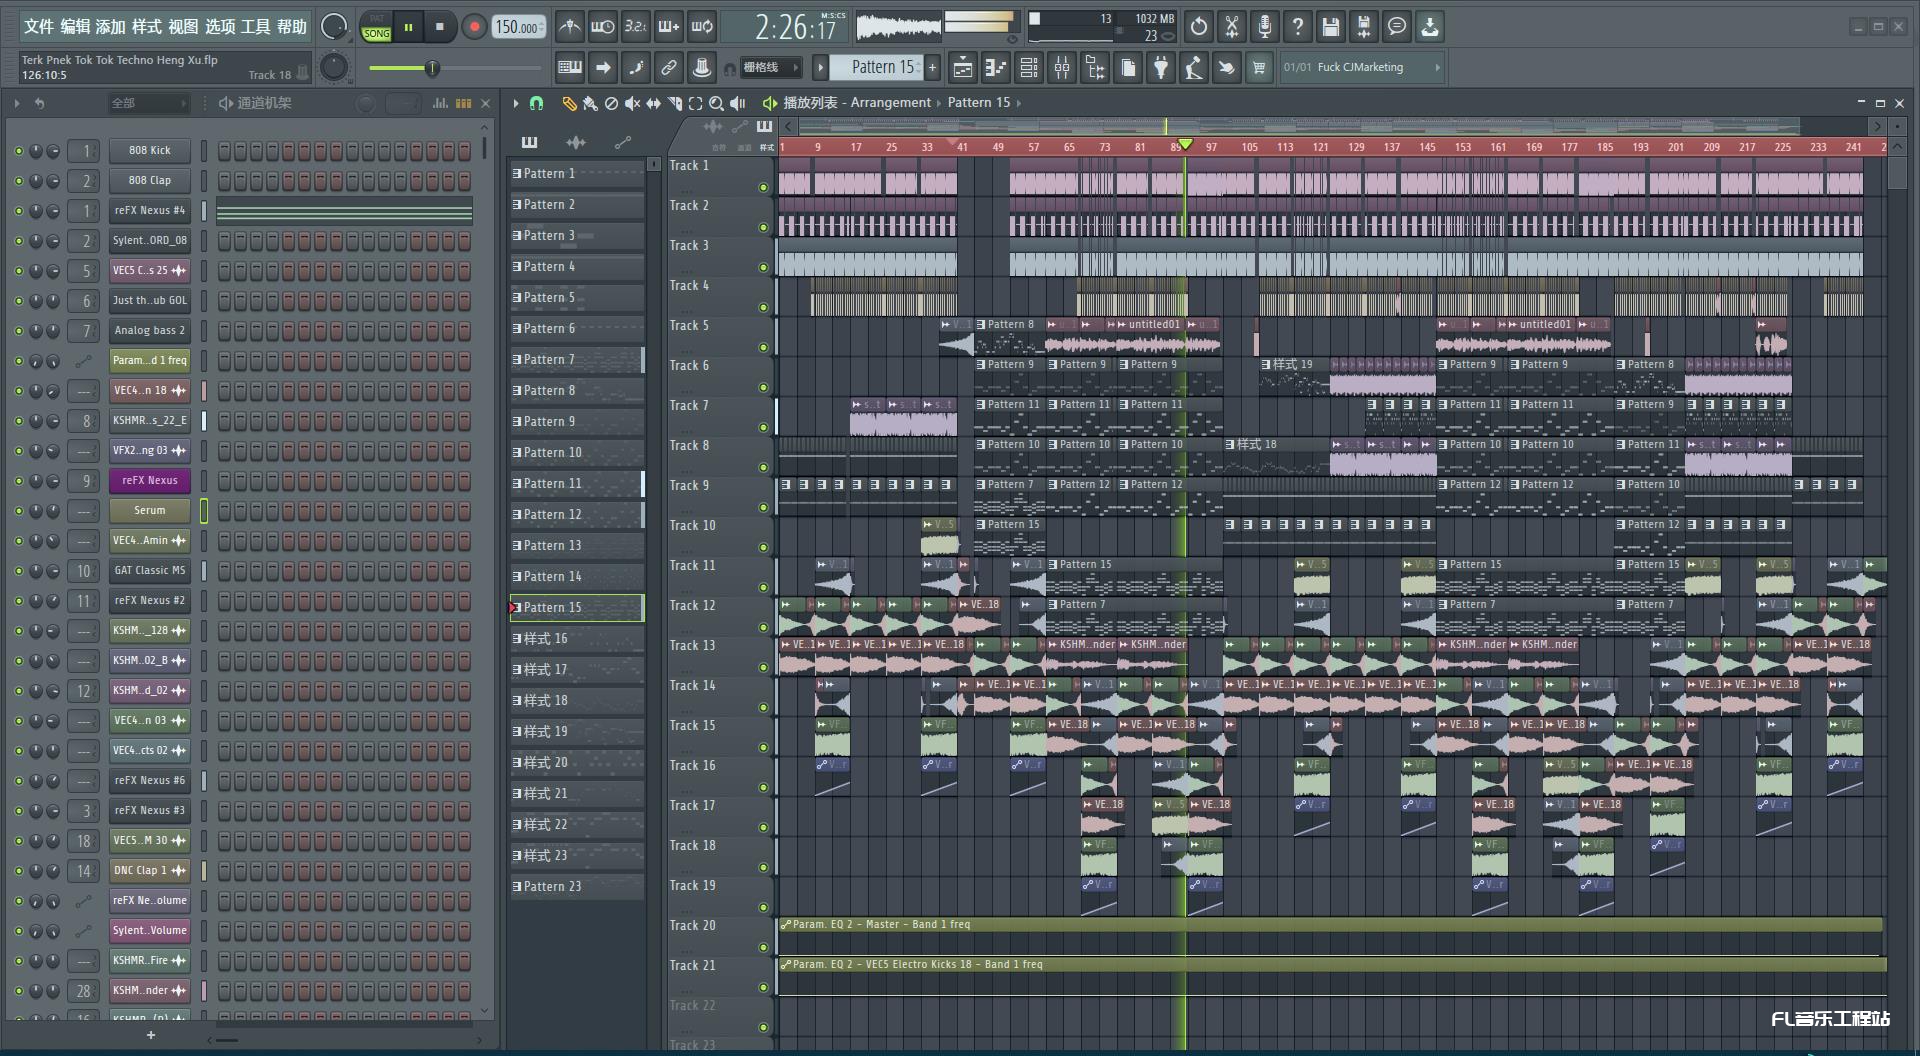The image size is (1920, 1056).
Task: Add new pattern with plus button
Action: point(933,68)
